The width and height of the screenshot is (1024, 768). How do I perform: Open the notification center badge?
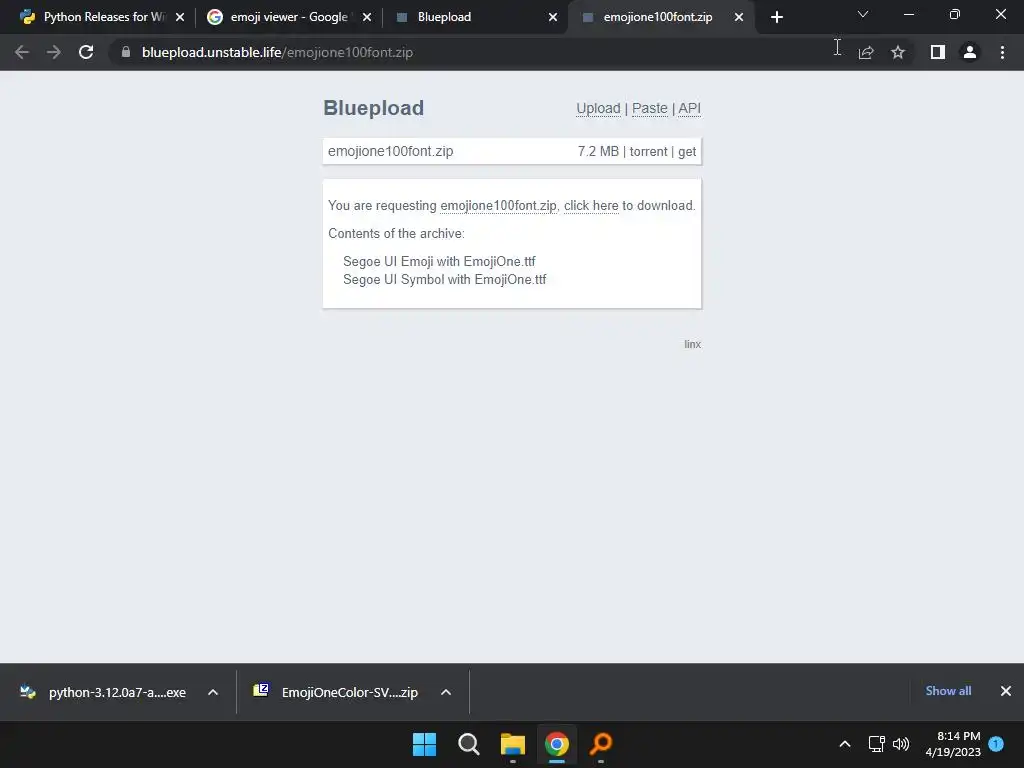click(x=996, y=744)
